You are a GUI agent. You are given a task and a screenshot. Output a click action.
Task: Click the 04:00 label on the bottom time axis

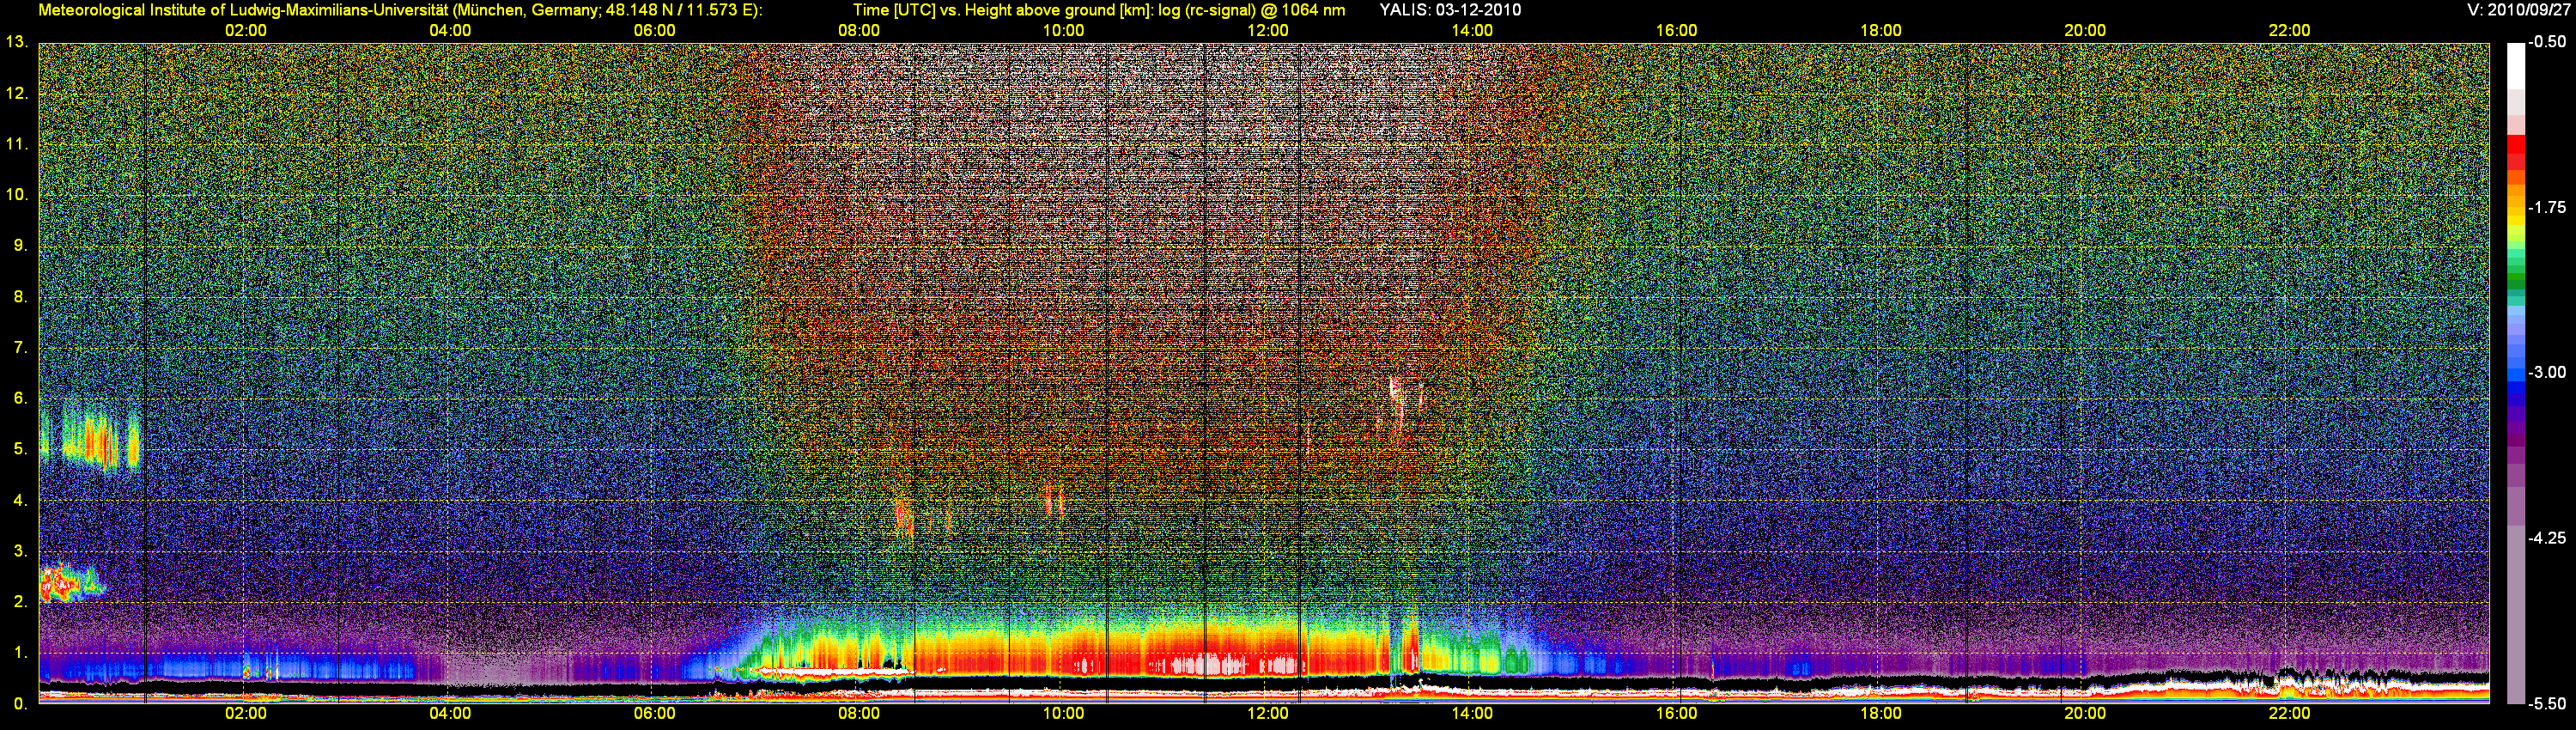450,714
